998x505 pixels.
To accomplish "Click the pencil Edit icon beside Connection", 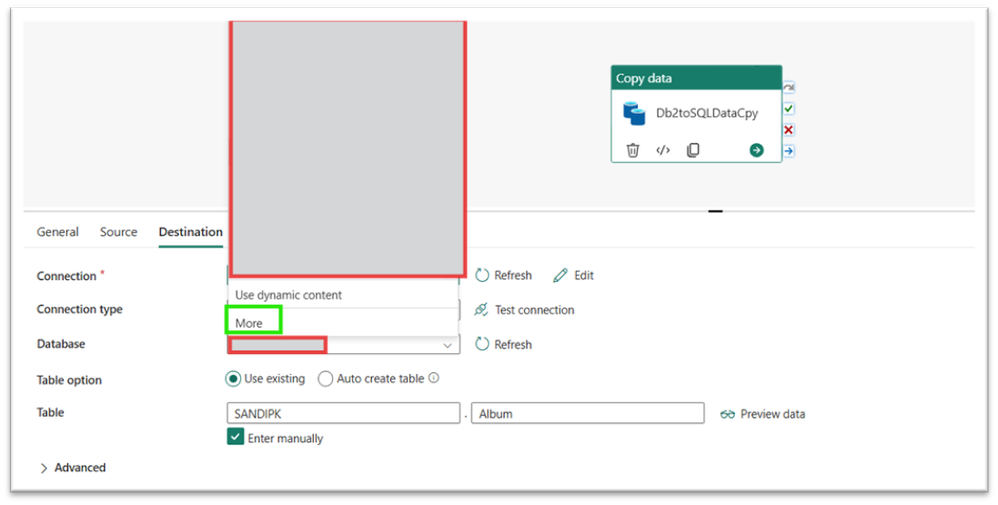I will point(560,275).
